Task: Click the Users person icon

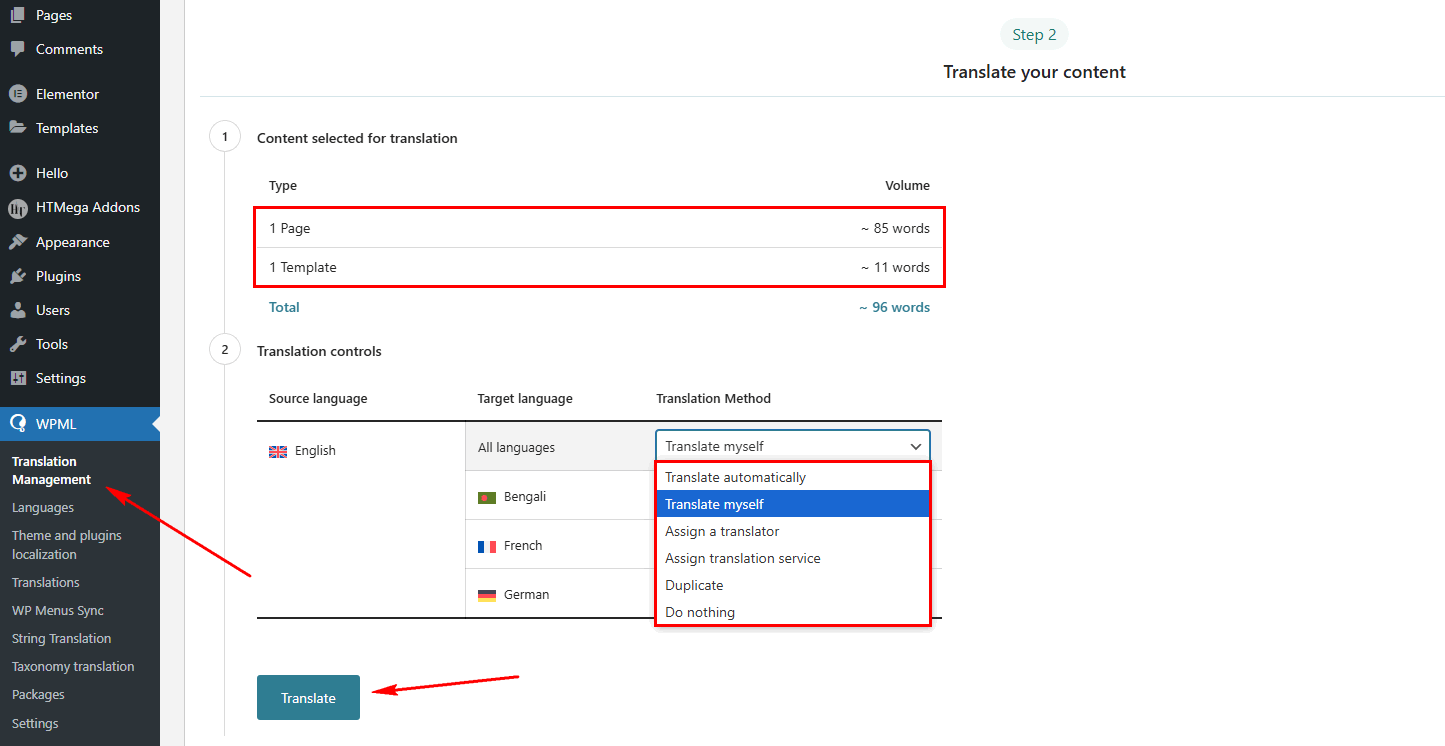Action: (17, 310)
